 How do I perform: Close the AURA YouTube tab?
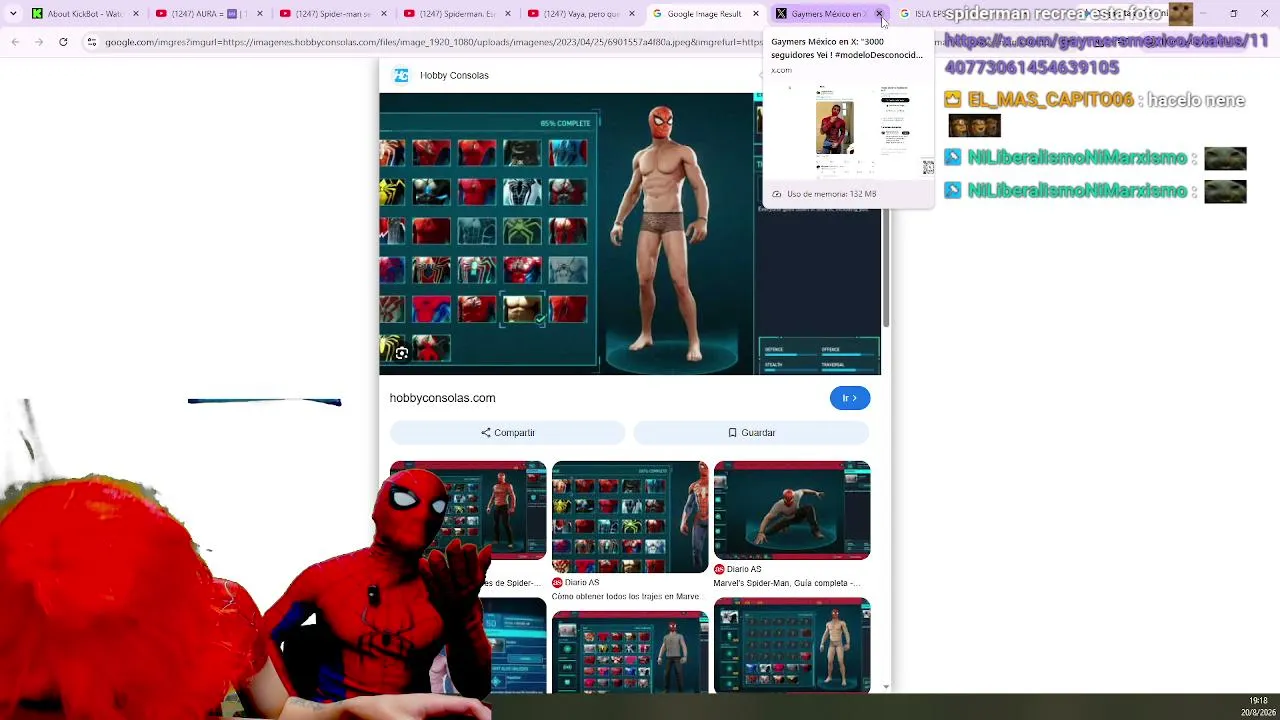tap(260, 14)
